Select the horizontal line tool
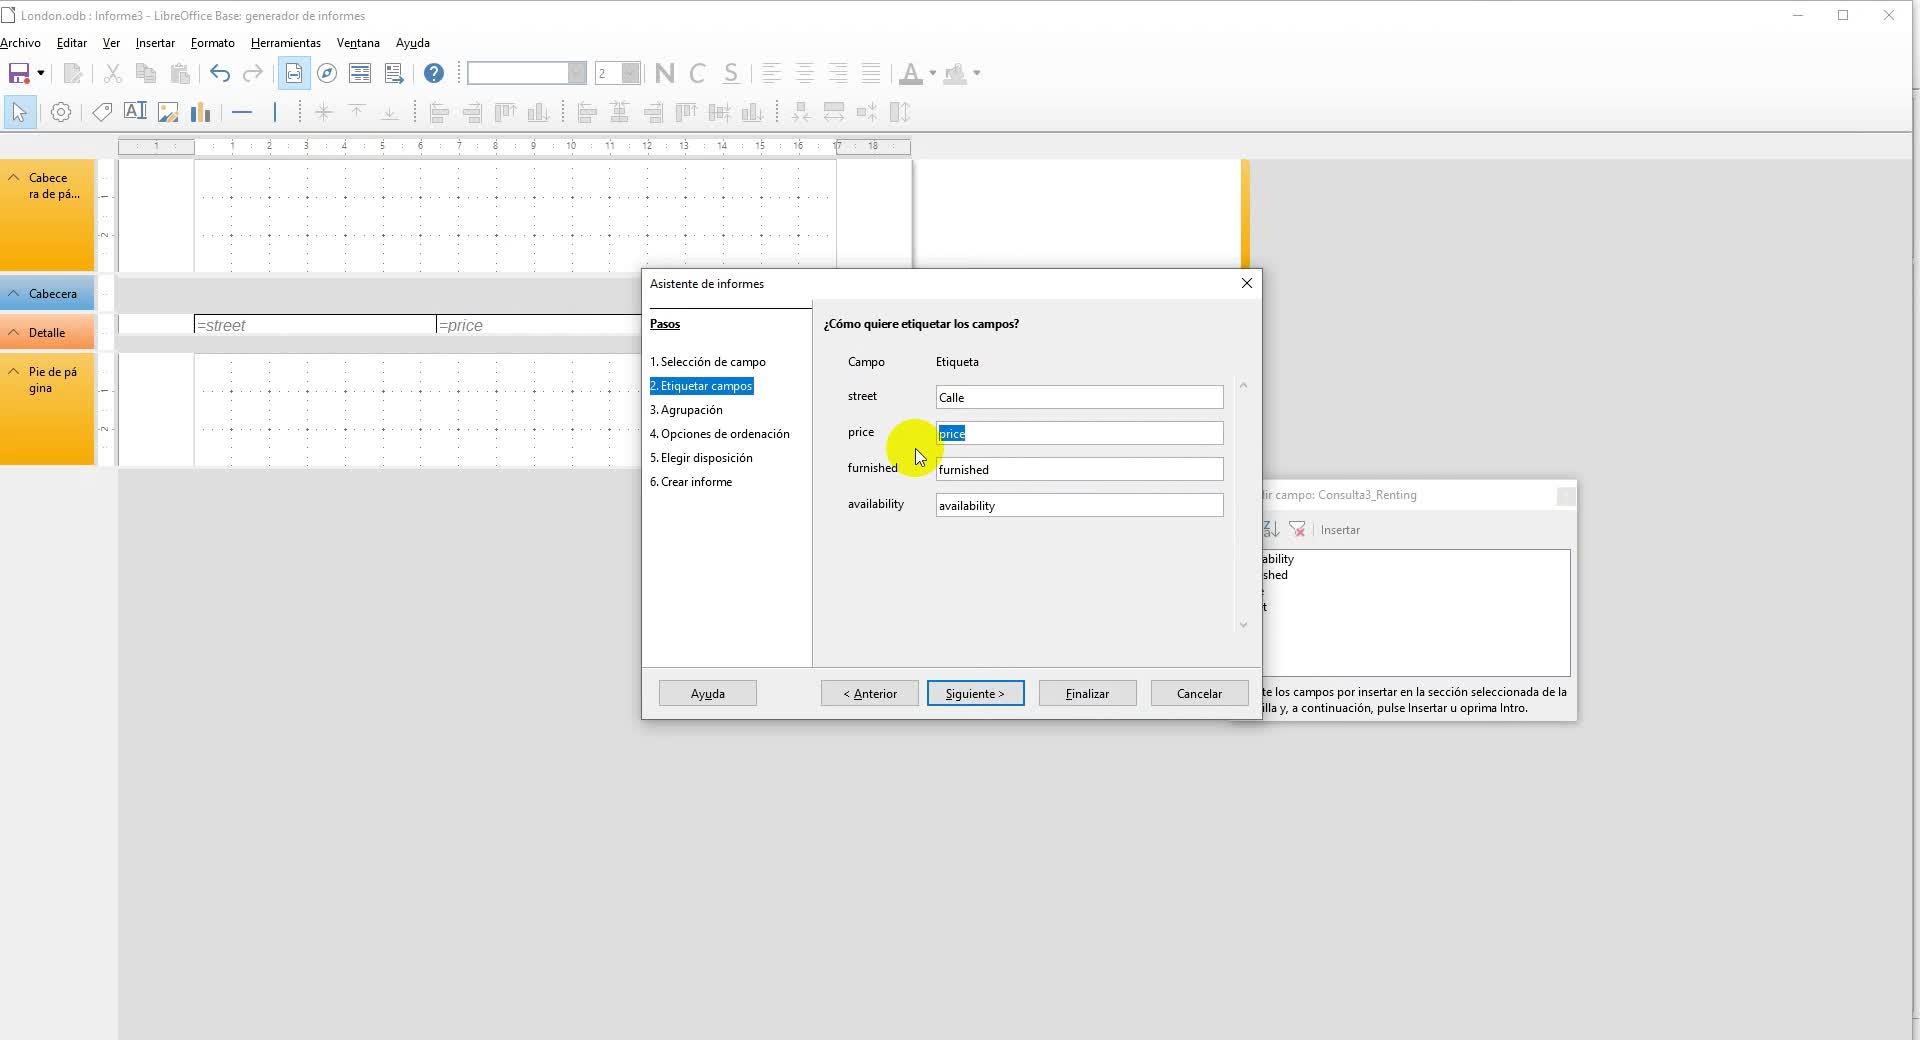This screenshot has width=1920, height=1040. tap(242, 112)
